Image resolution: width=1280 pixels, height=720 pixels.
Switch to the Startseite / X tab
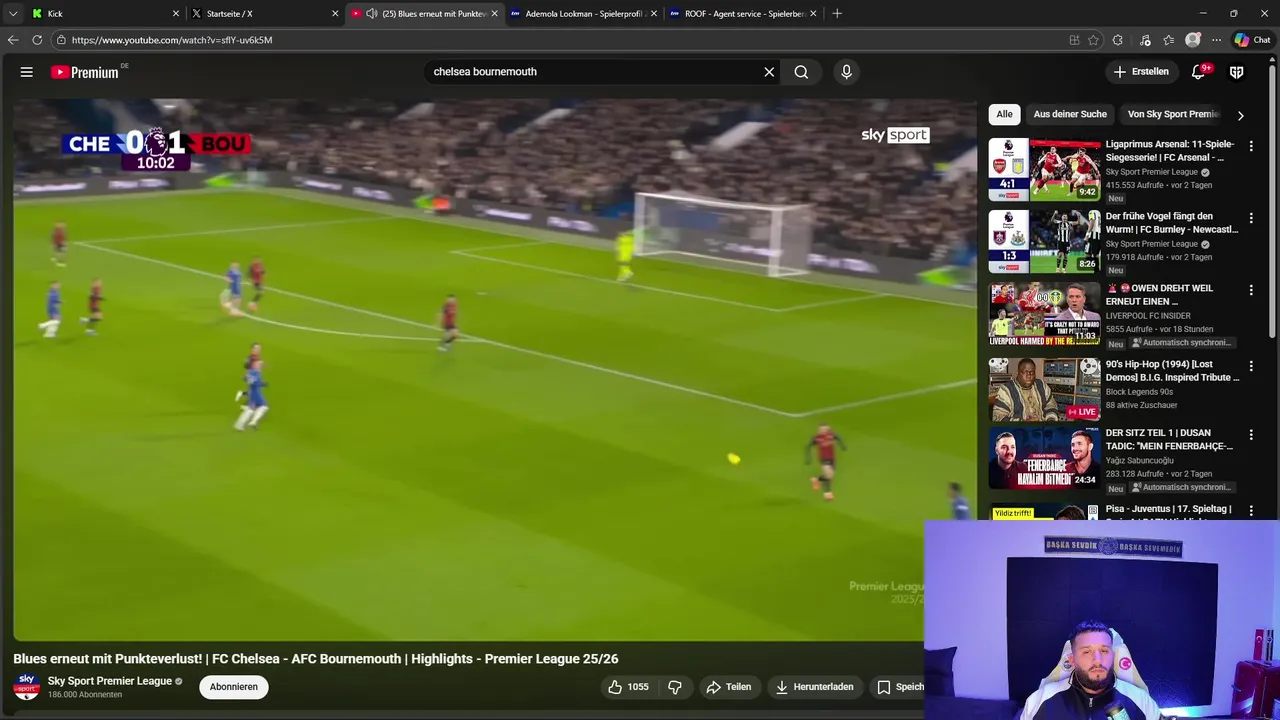click(x=265, y=14)
